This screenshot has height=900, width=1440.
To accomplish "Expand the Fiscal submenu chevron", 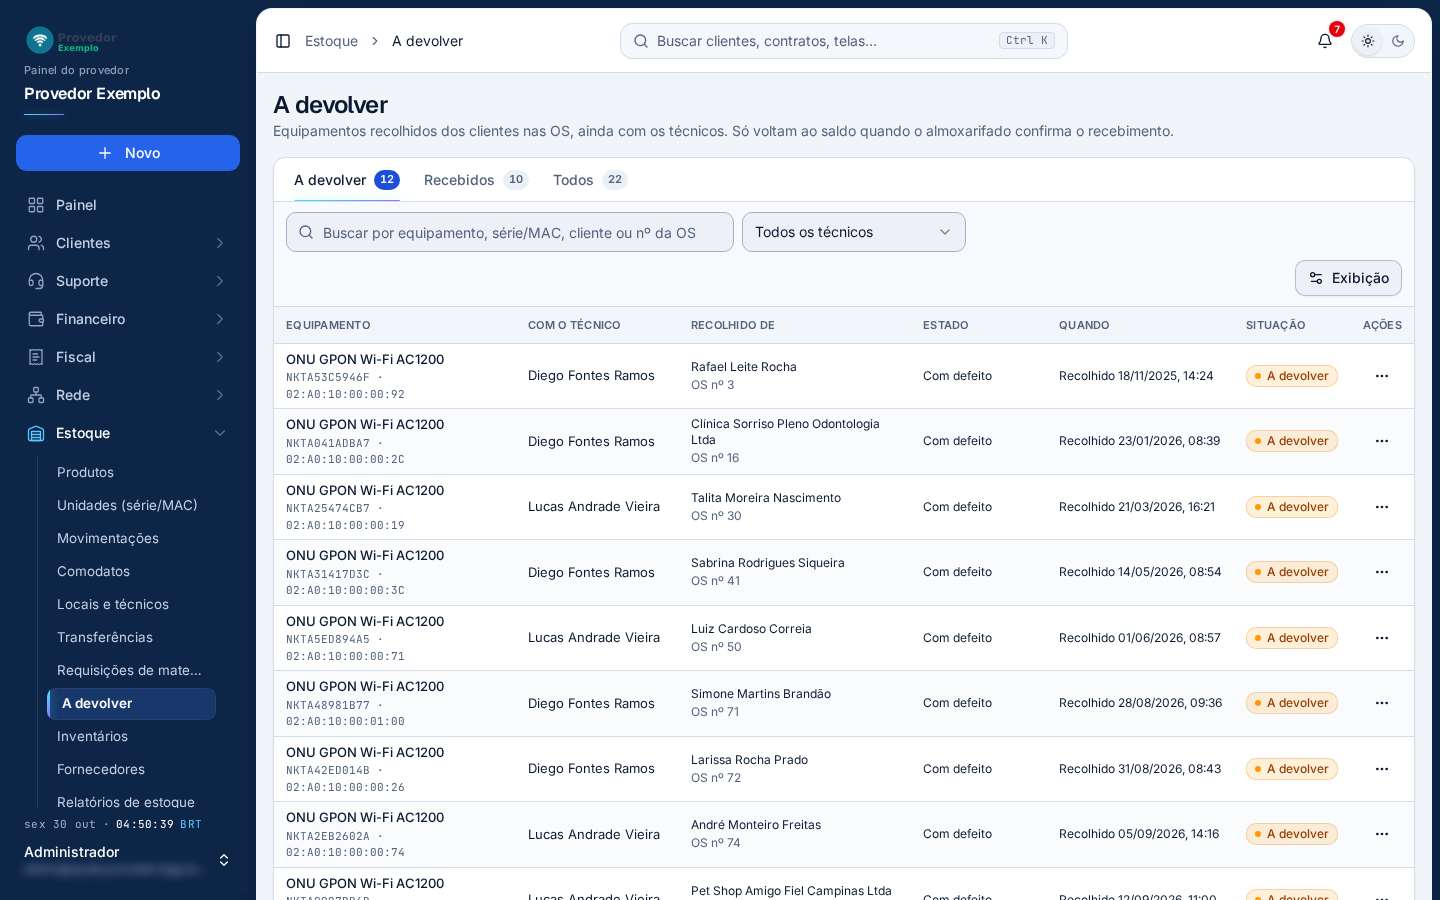I will (x=220, y=357).
